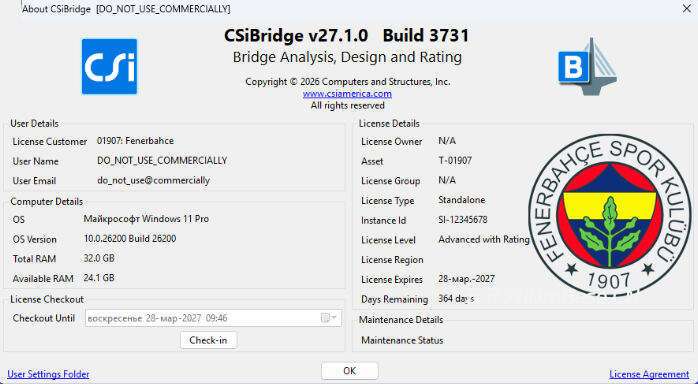
Task: Click the 'User Details' group heading
Action: [34, 123]
